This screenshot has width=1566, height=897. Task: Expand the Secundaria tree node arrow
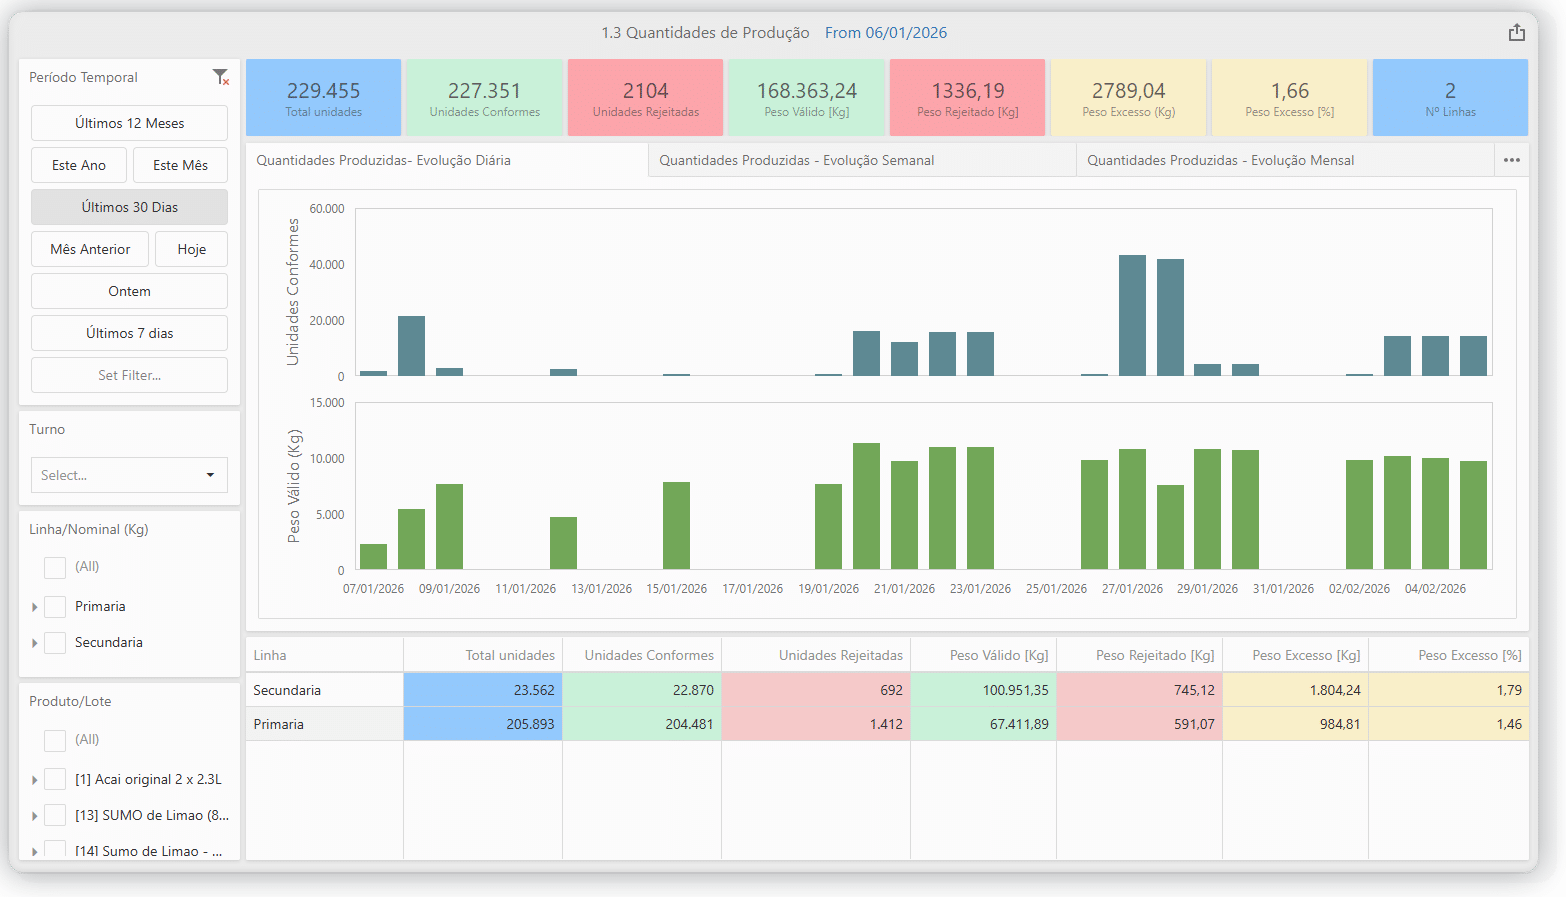(35, 643)
